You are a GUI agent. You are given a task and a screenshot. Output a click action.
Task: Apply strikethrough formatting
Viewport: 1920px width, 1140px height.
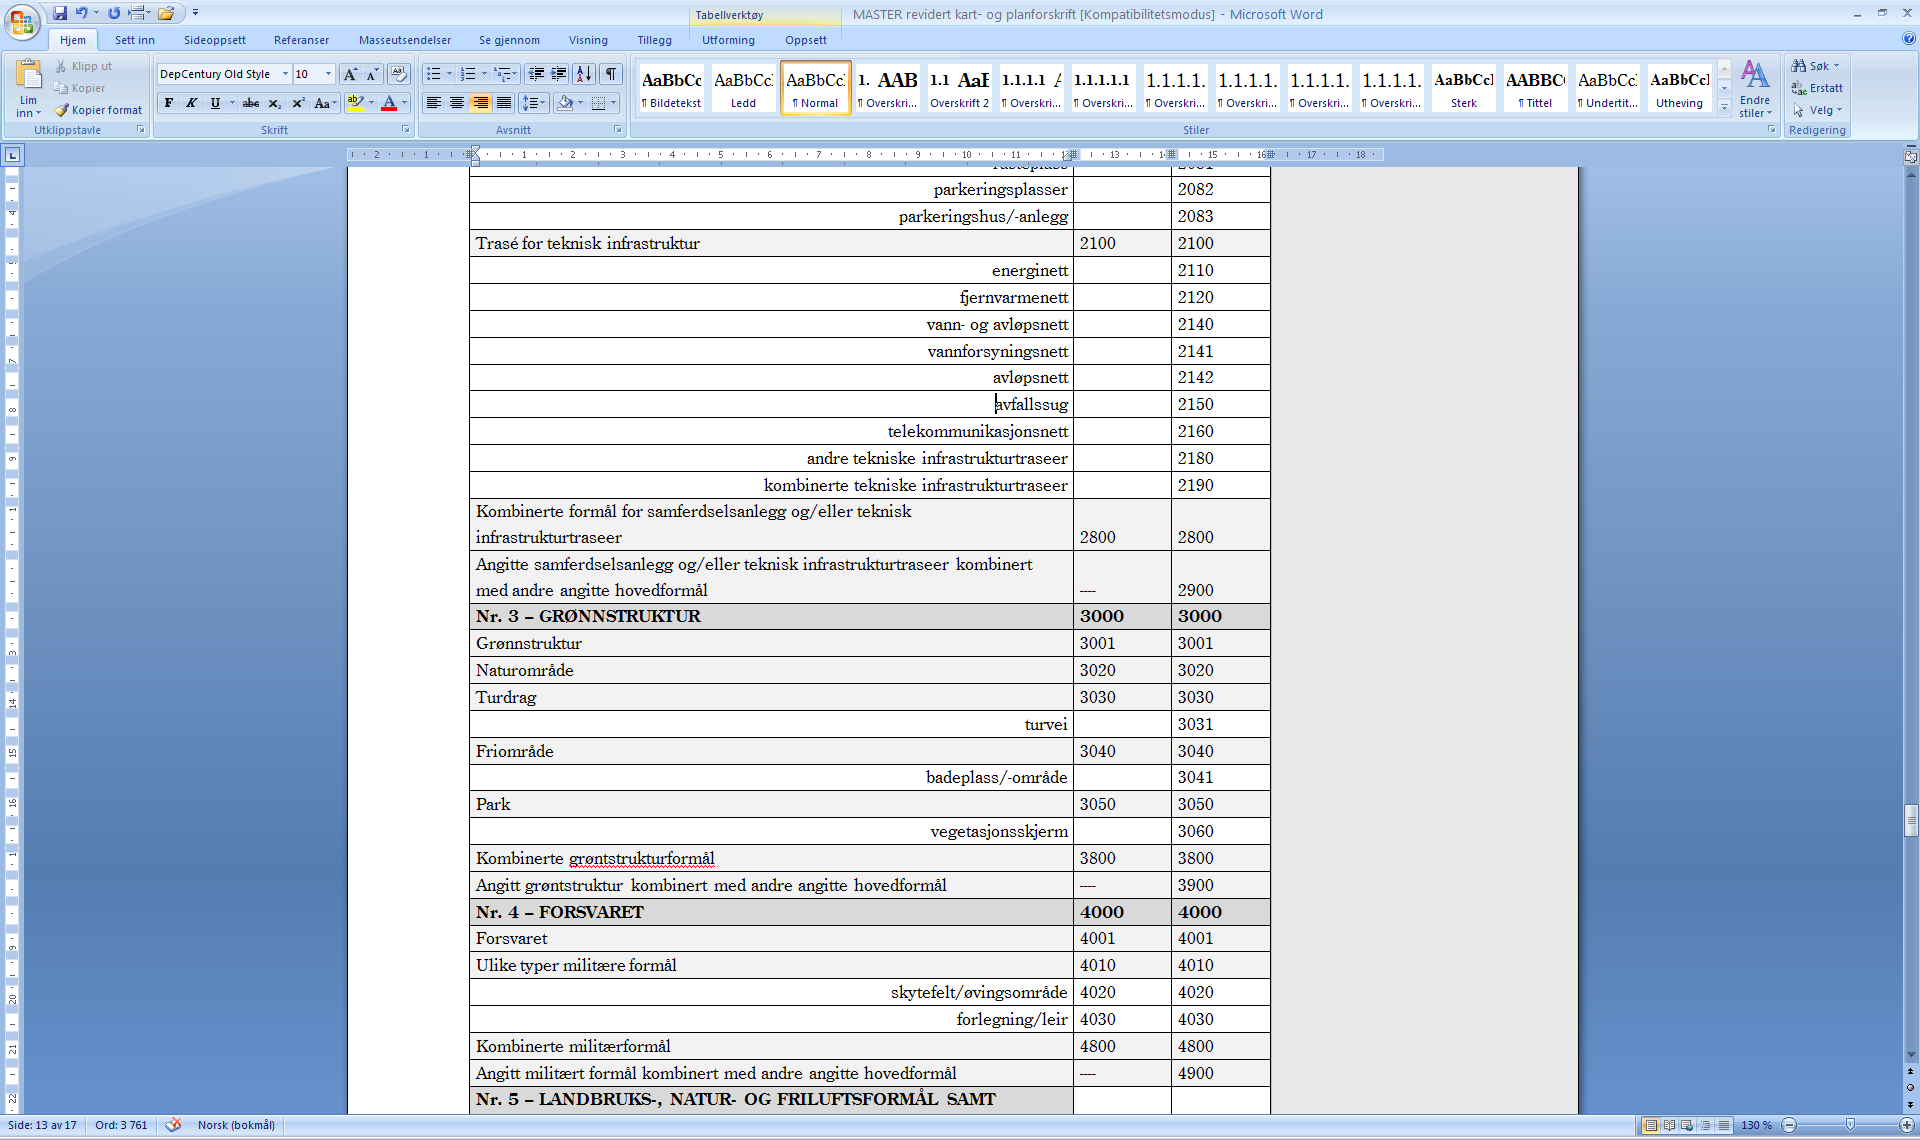251,103
